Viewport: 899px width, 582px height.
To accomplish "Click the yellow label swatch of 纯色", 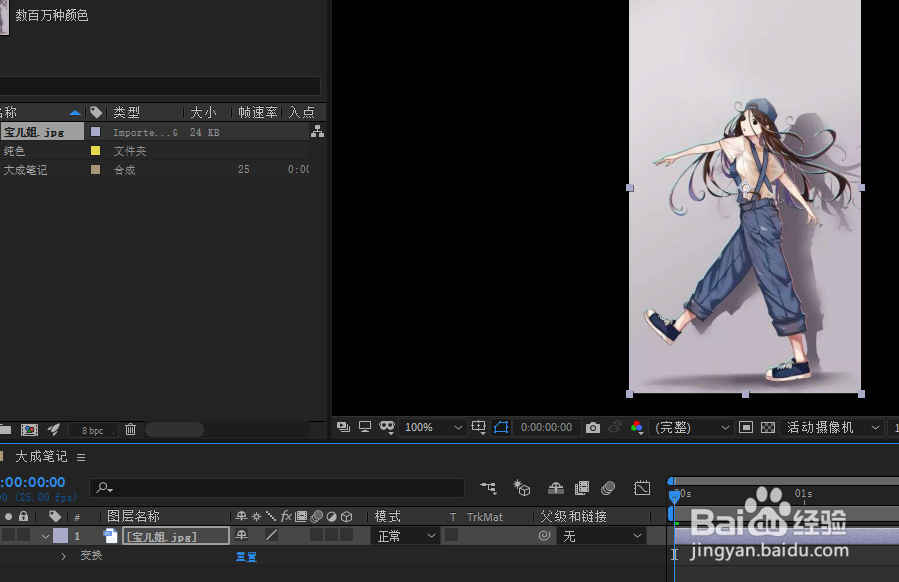I will 96,151.
